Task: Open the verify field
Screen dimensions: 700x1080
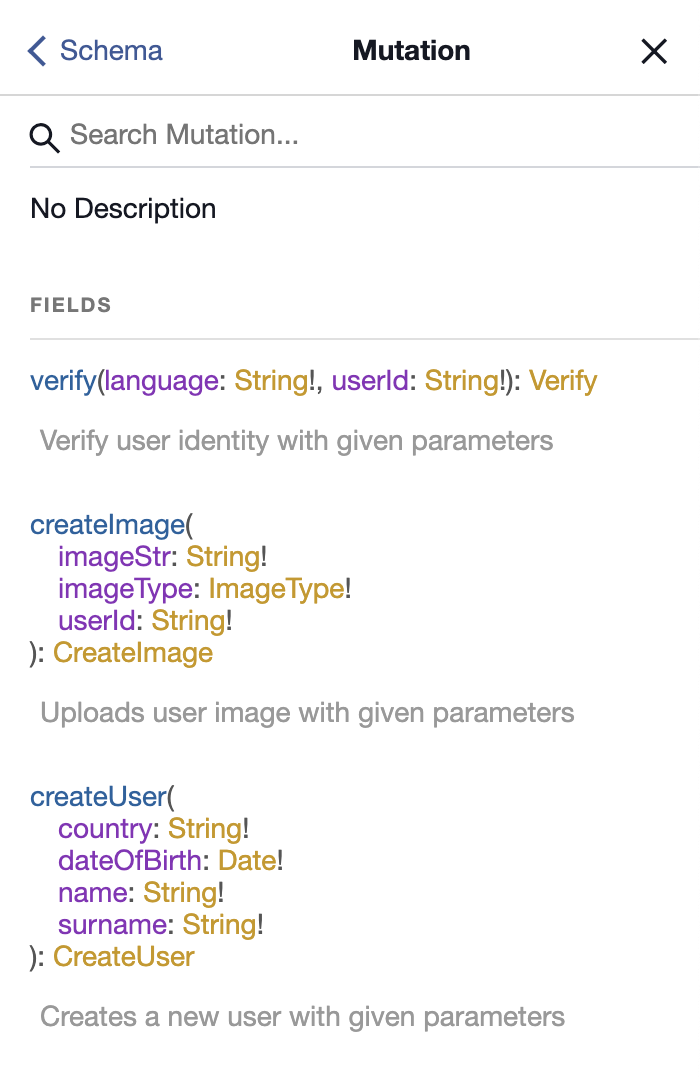Action: [x=63, y=381]
